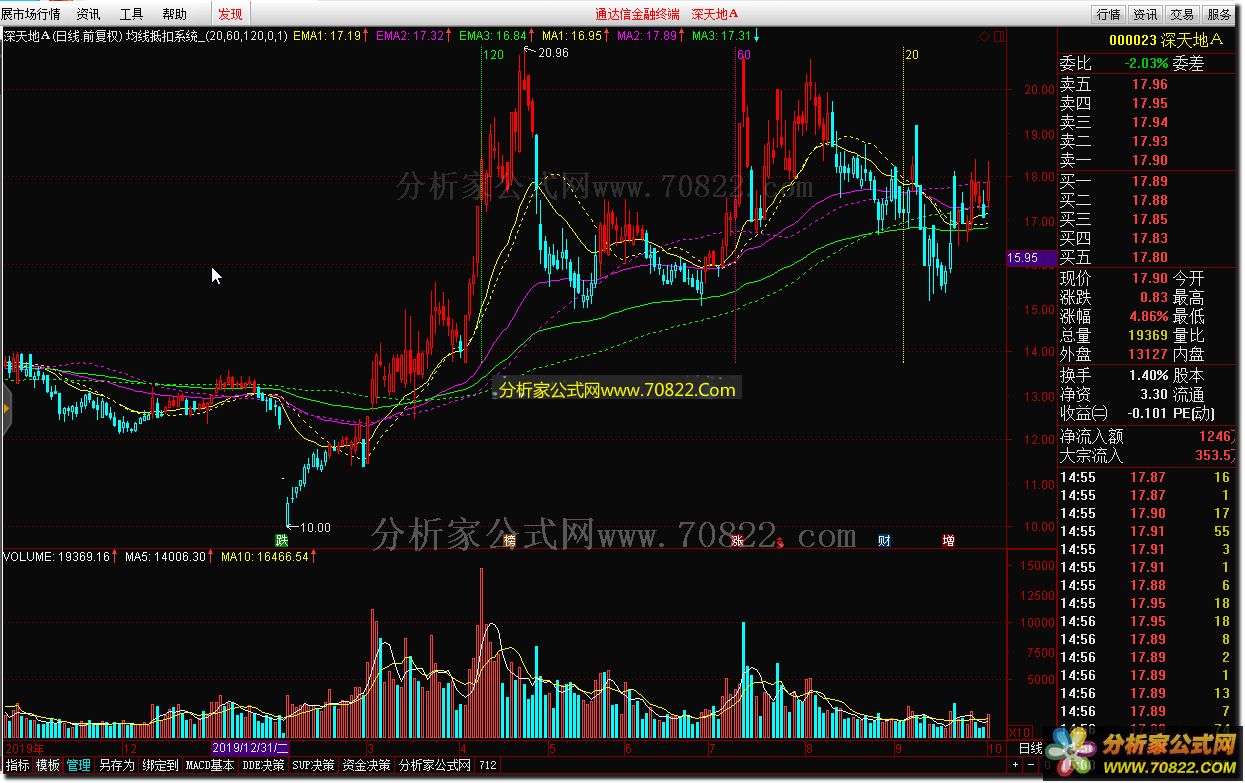1245x783 pixels.
Task: Open the 展市场行情 menu
Action: point(31,14)
